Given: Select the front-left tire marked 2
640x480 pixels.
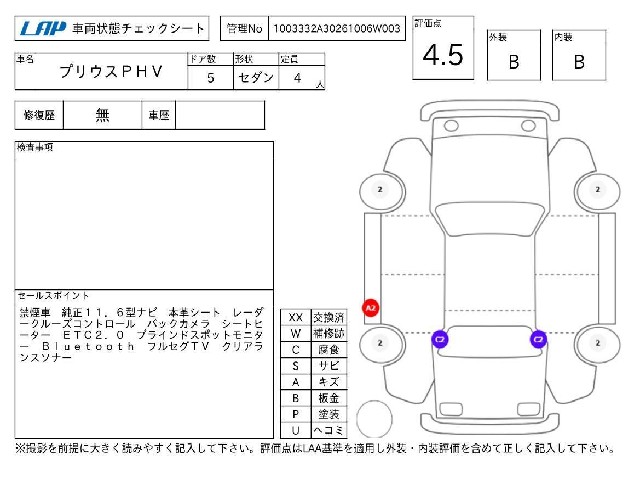Looking at the screenshot, I should click(382, 191).
